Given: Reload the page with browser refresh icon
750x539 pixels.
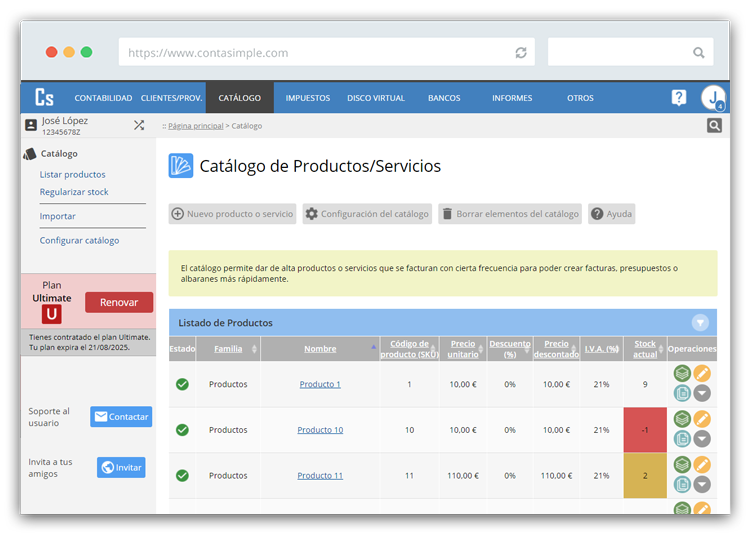Looking at the screenshot, I should click(x=521, y=53).
